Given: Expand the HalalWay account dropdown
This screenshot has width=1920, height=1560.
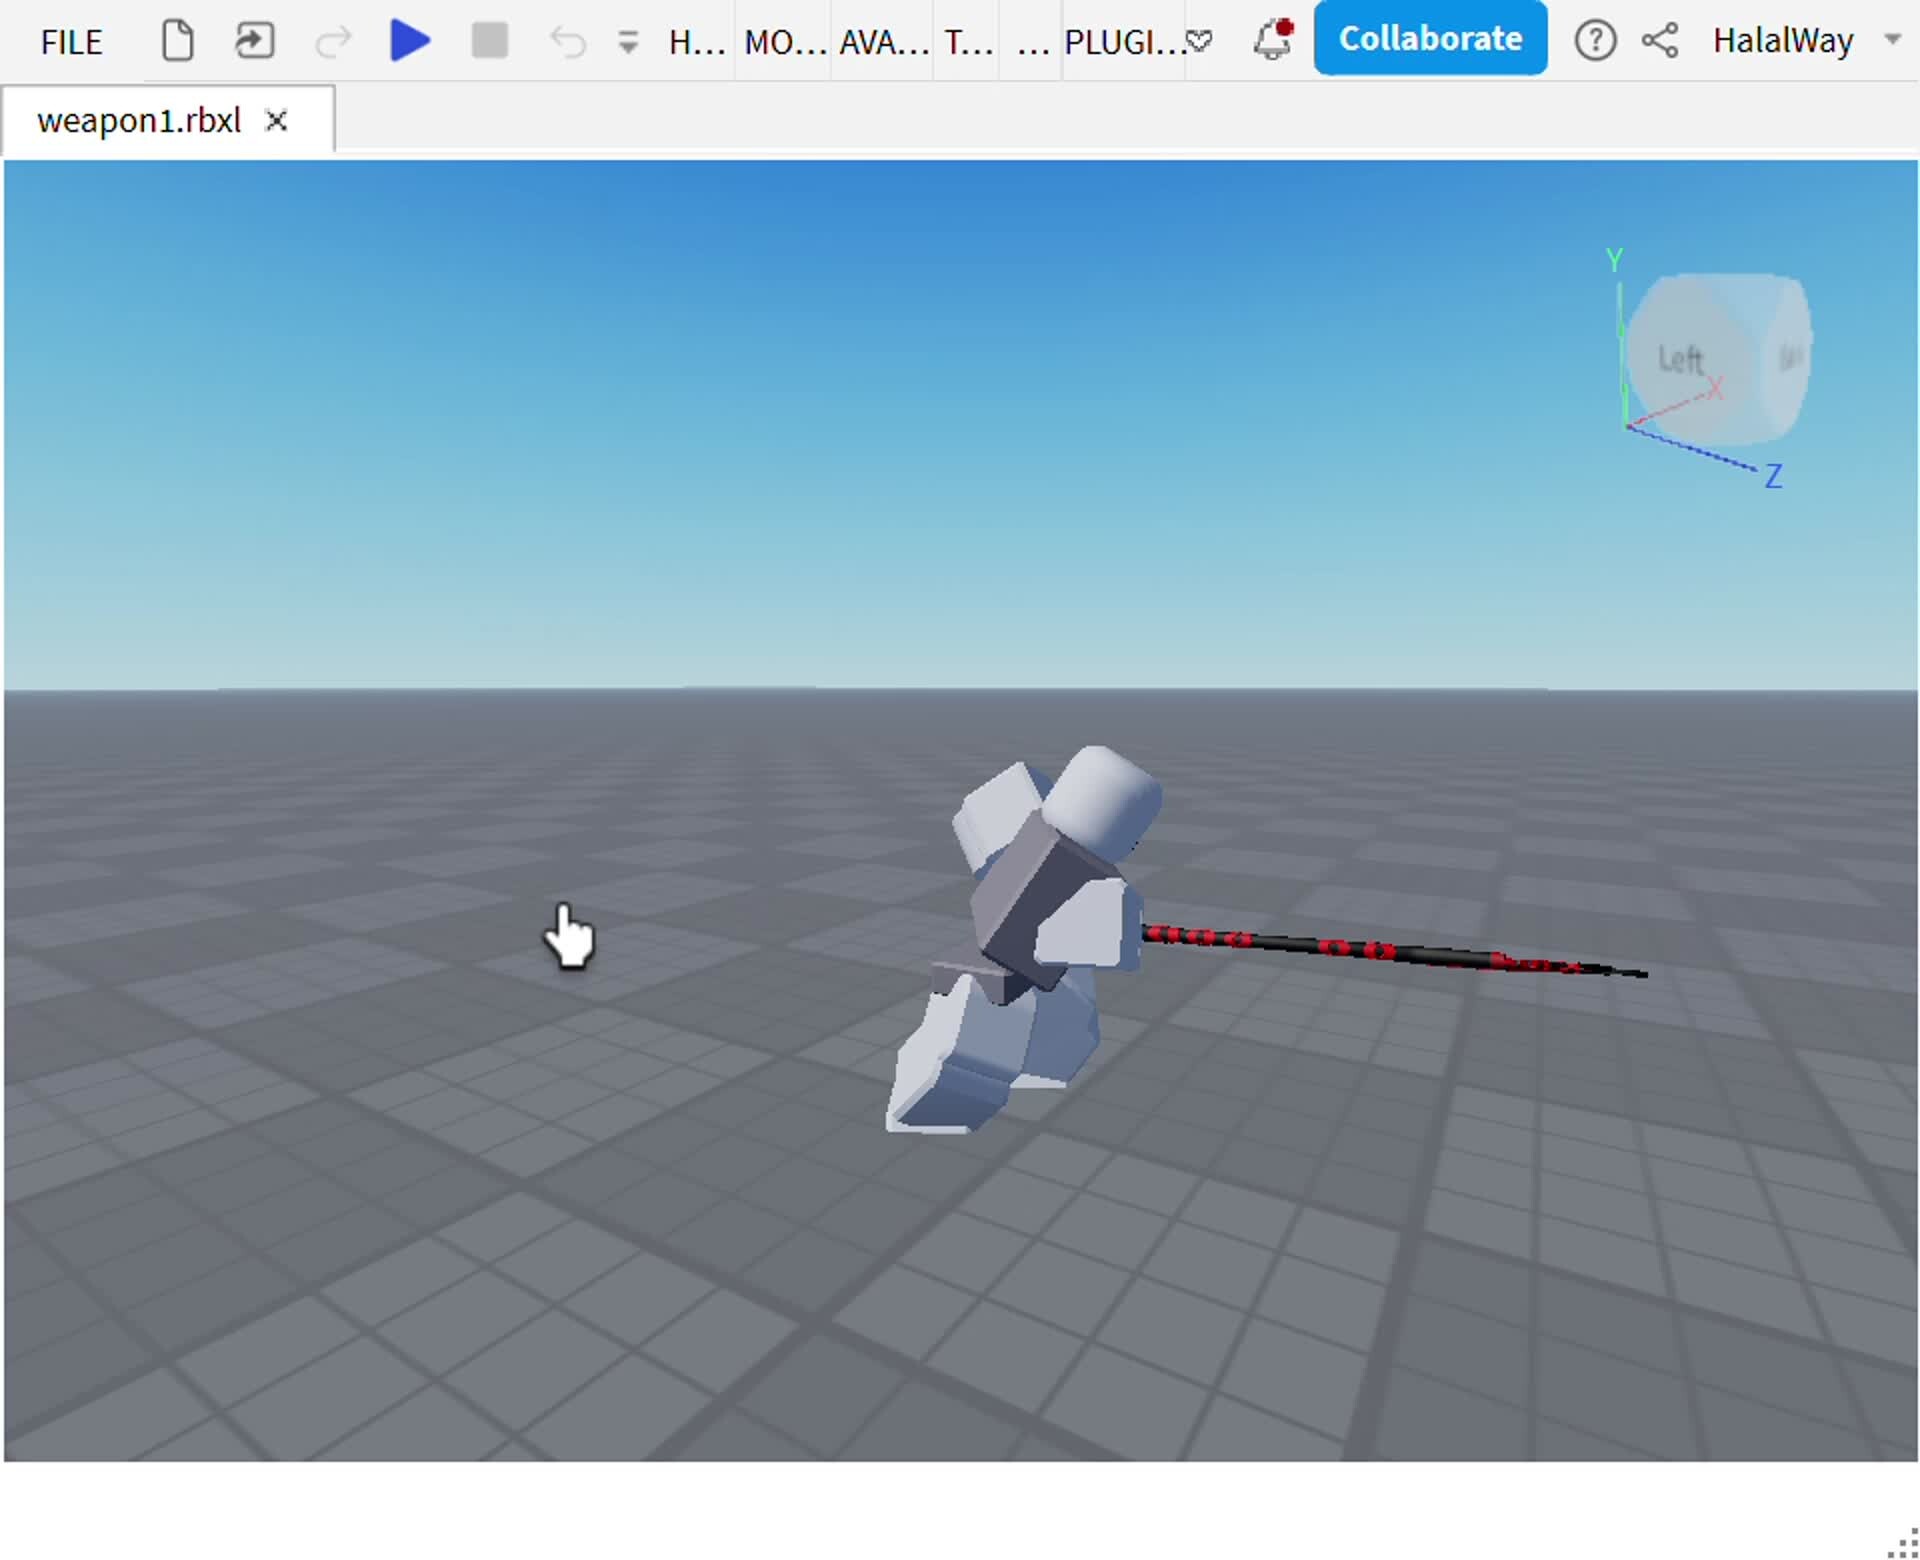Looking at the screenshot, I should pos(1892,40).
